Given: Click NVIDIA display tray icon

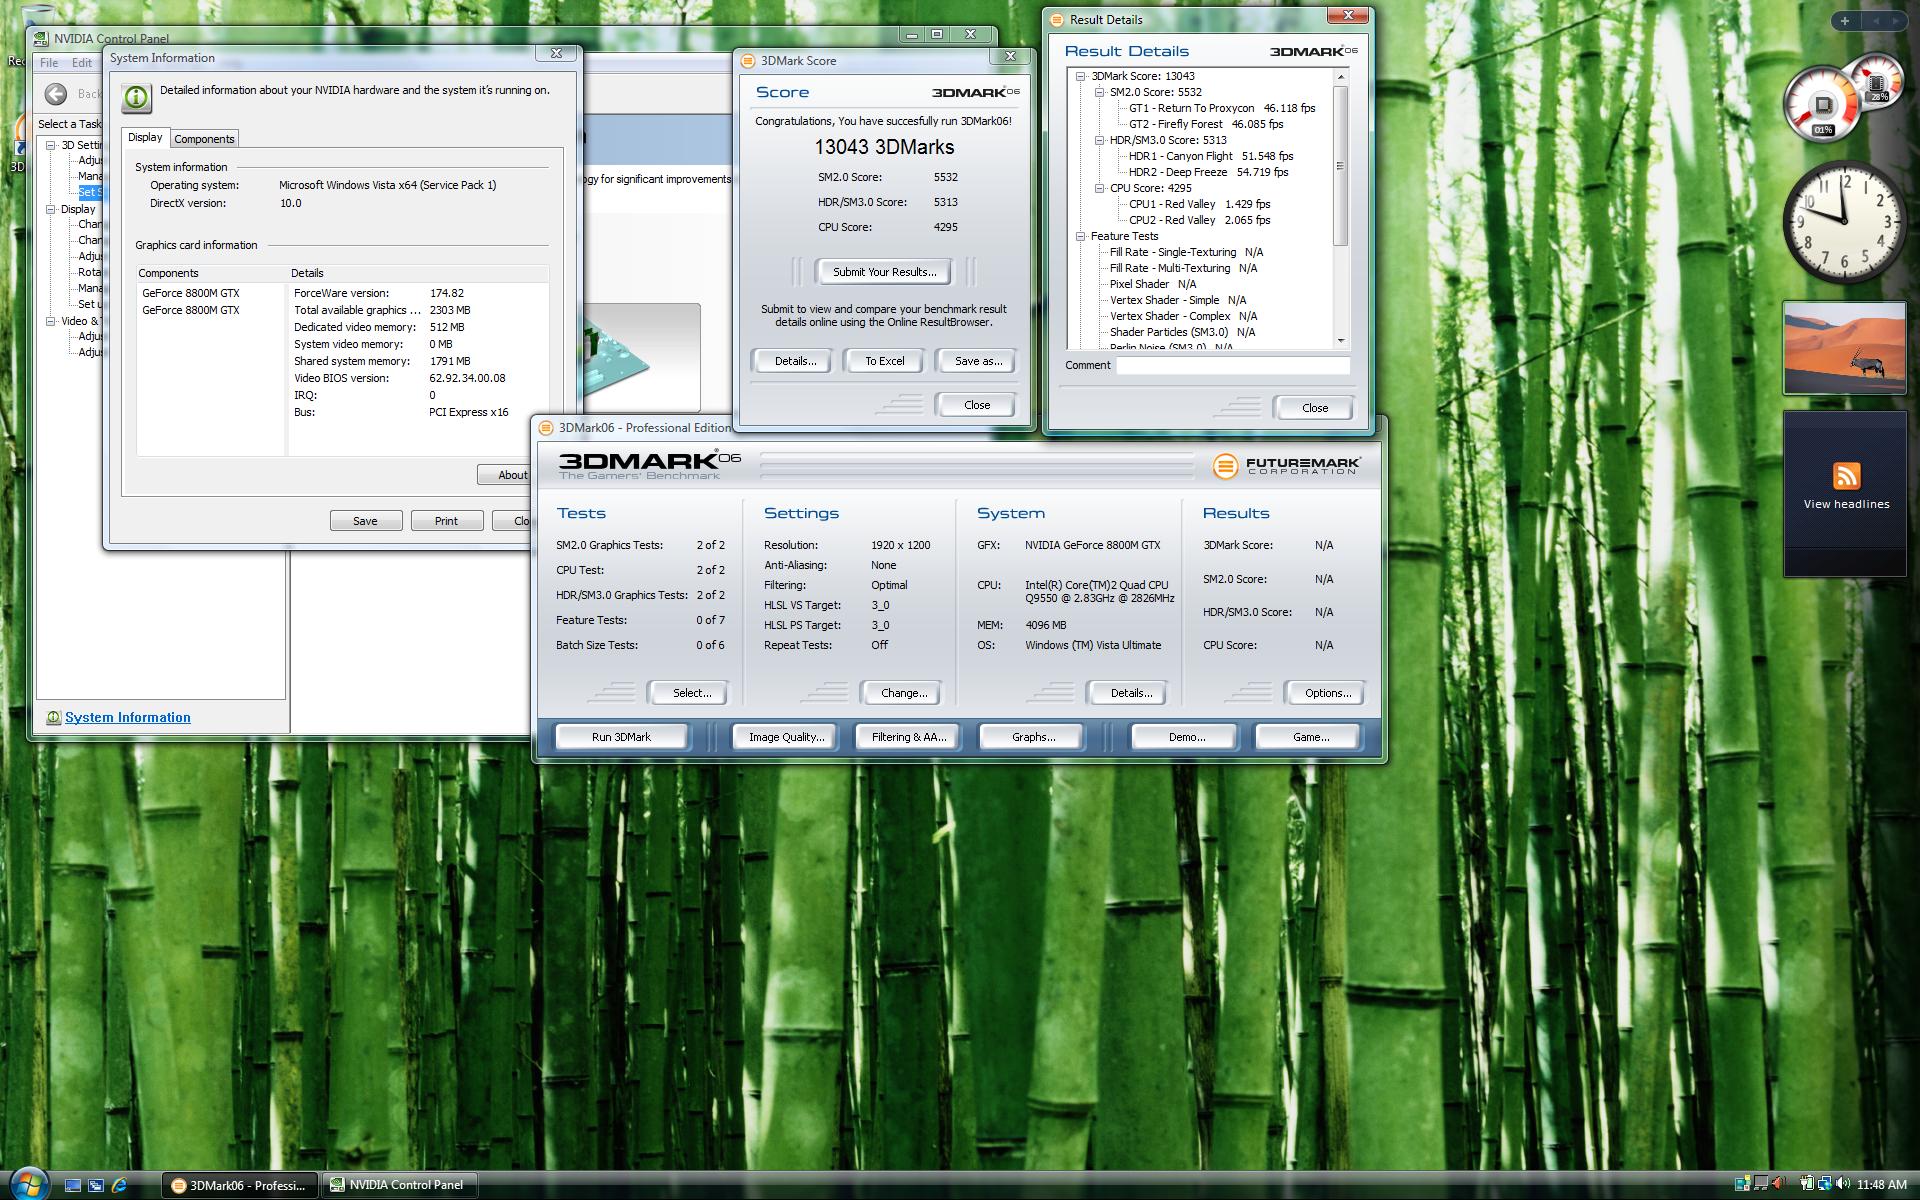Looking at the screenshot, I should tap(1762, 1185).
